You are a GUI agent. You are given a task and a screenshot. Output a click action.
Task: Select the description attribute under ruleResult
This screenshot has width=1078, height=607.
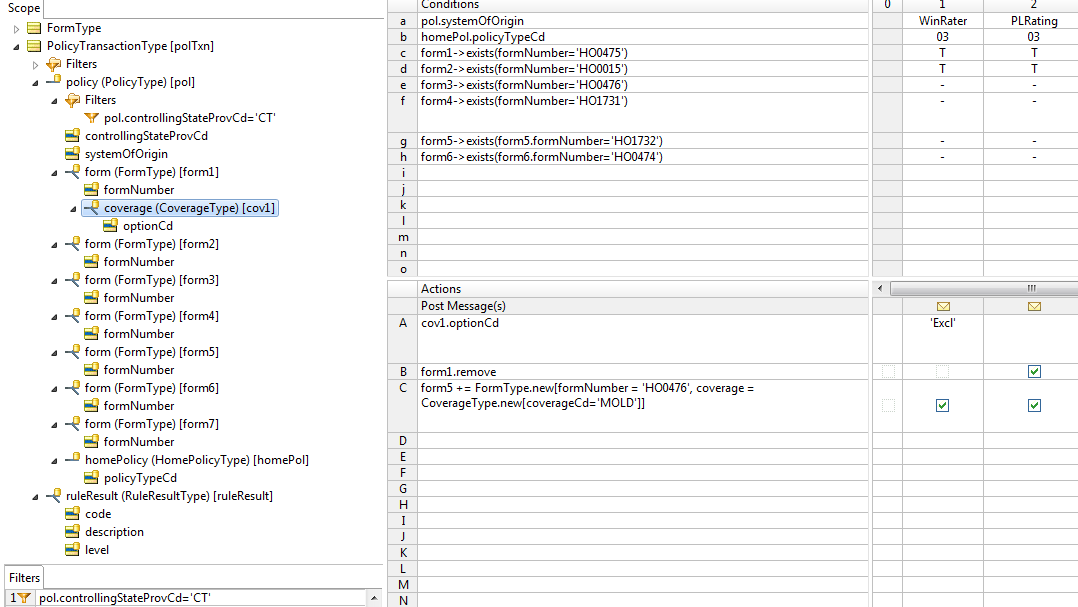coord(114,532)
